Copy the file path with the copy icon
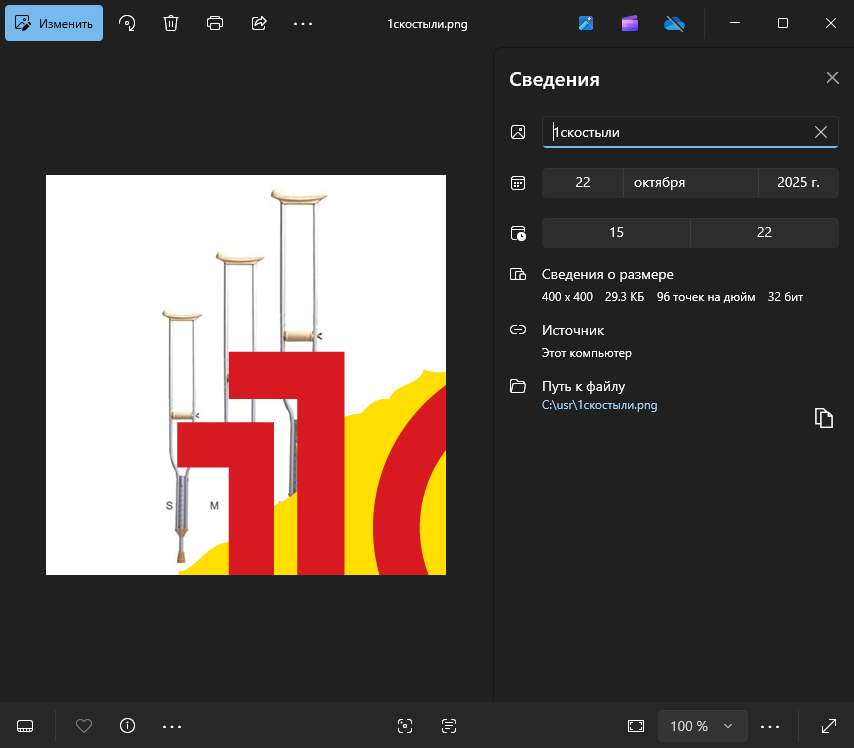 823,418
